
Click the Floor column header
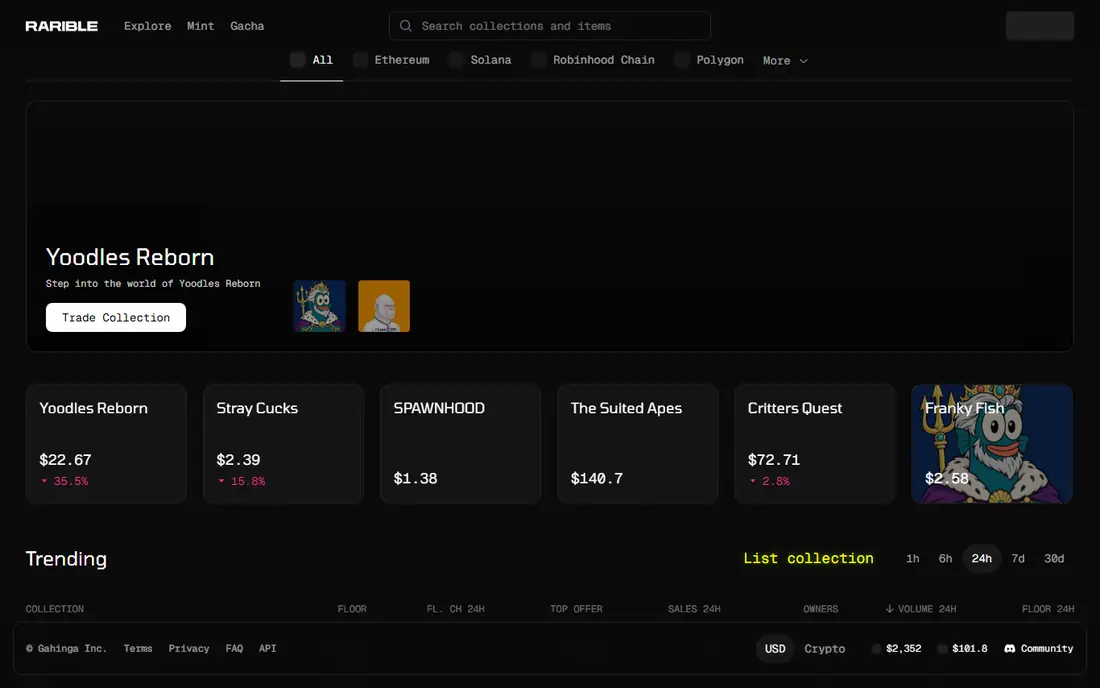pyautogui.click(x=352, y=609)
